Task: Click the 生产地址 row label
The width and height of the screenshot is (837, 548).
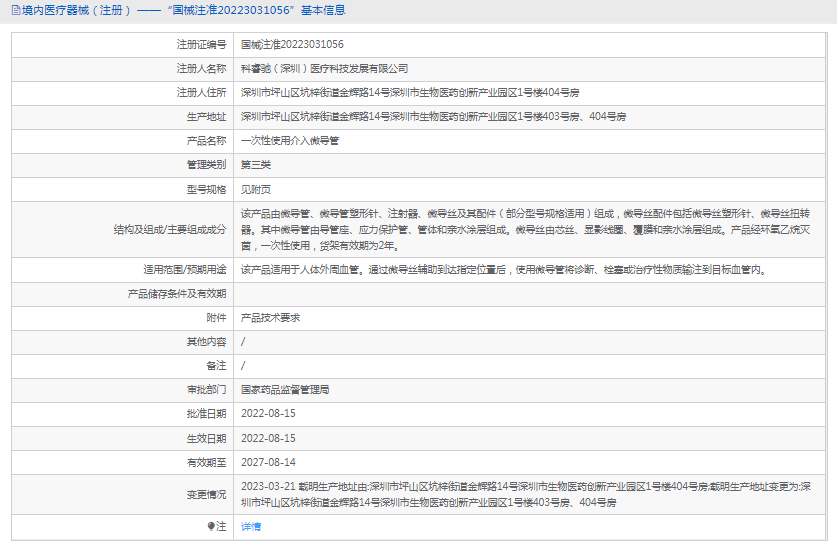Action: (x=206, y=116)
